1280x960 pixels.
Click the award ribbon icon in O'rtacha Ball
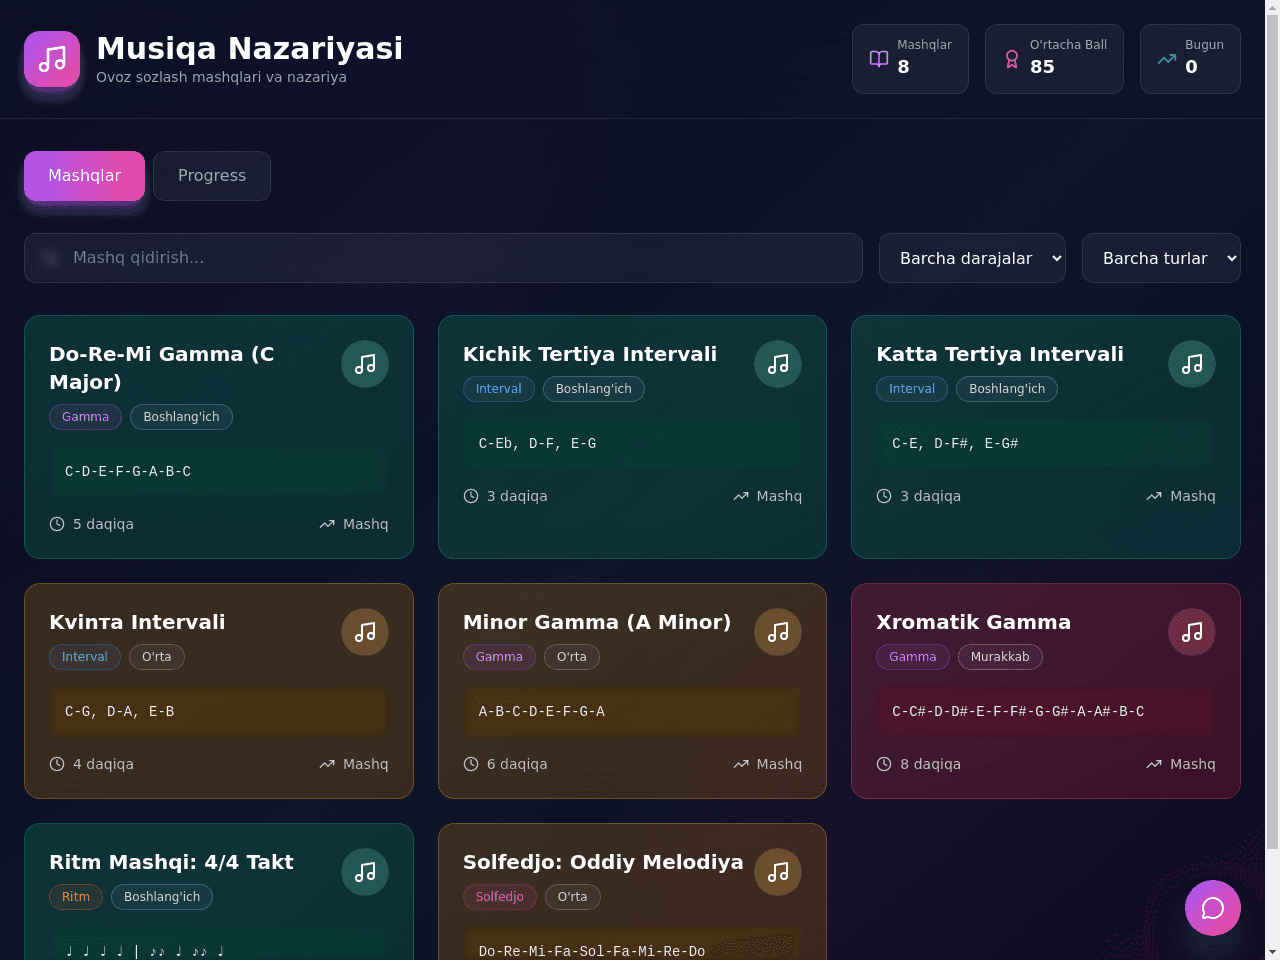tap(1012, 59)
